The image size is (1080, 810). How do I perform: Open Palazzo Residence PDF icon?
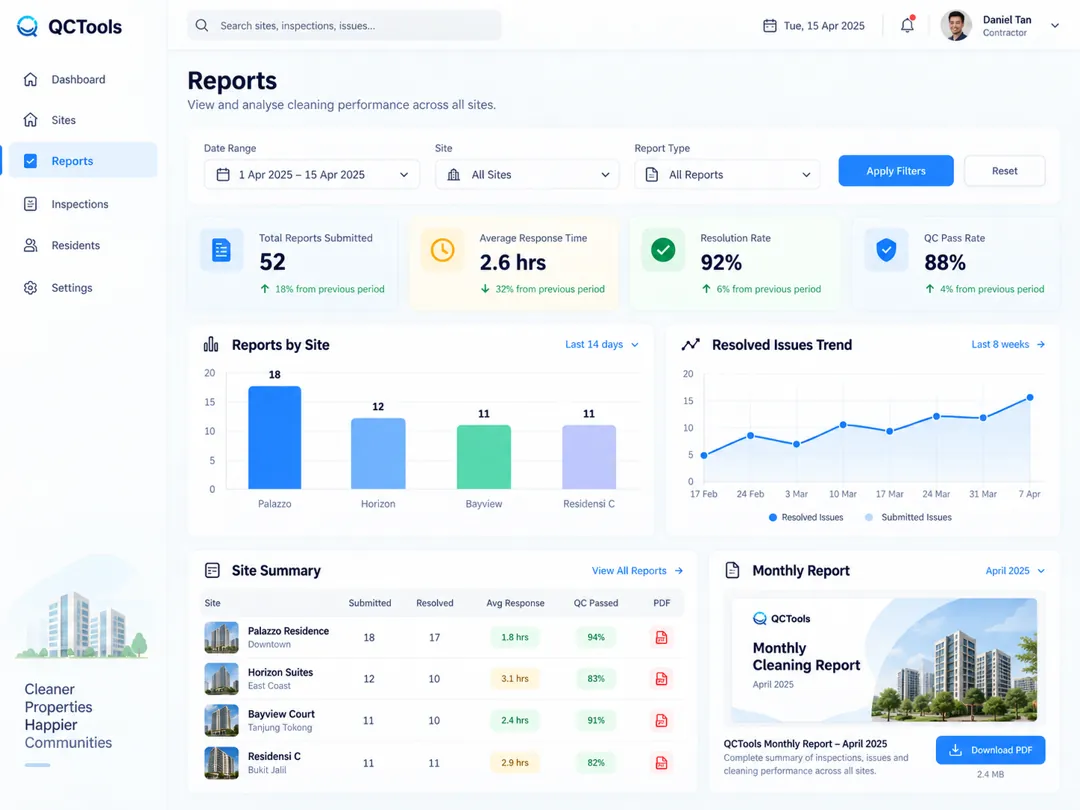click(x=661, y=638)
